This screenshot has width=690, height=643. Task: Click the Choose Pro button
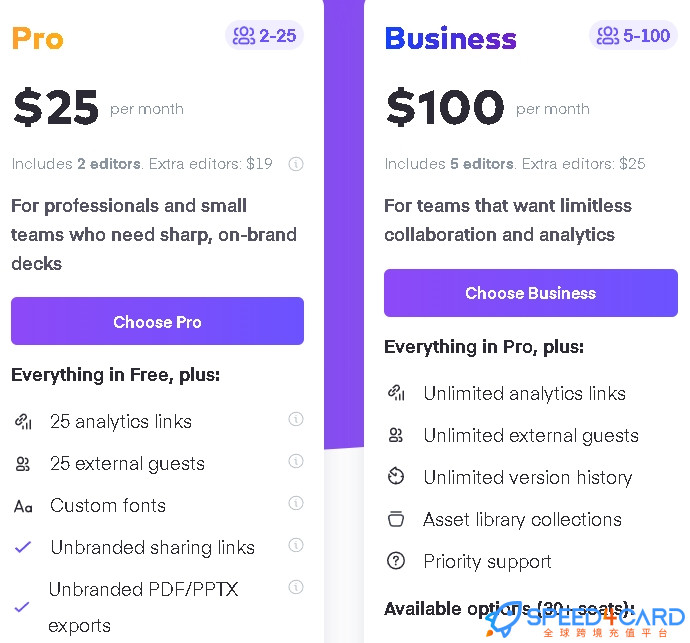coord(157,321)
